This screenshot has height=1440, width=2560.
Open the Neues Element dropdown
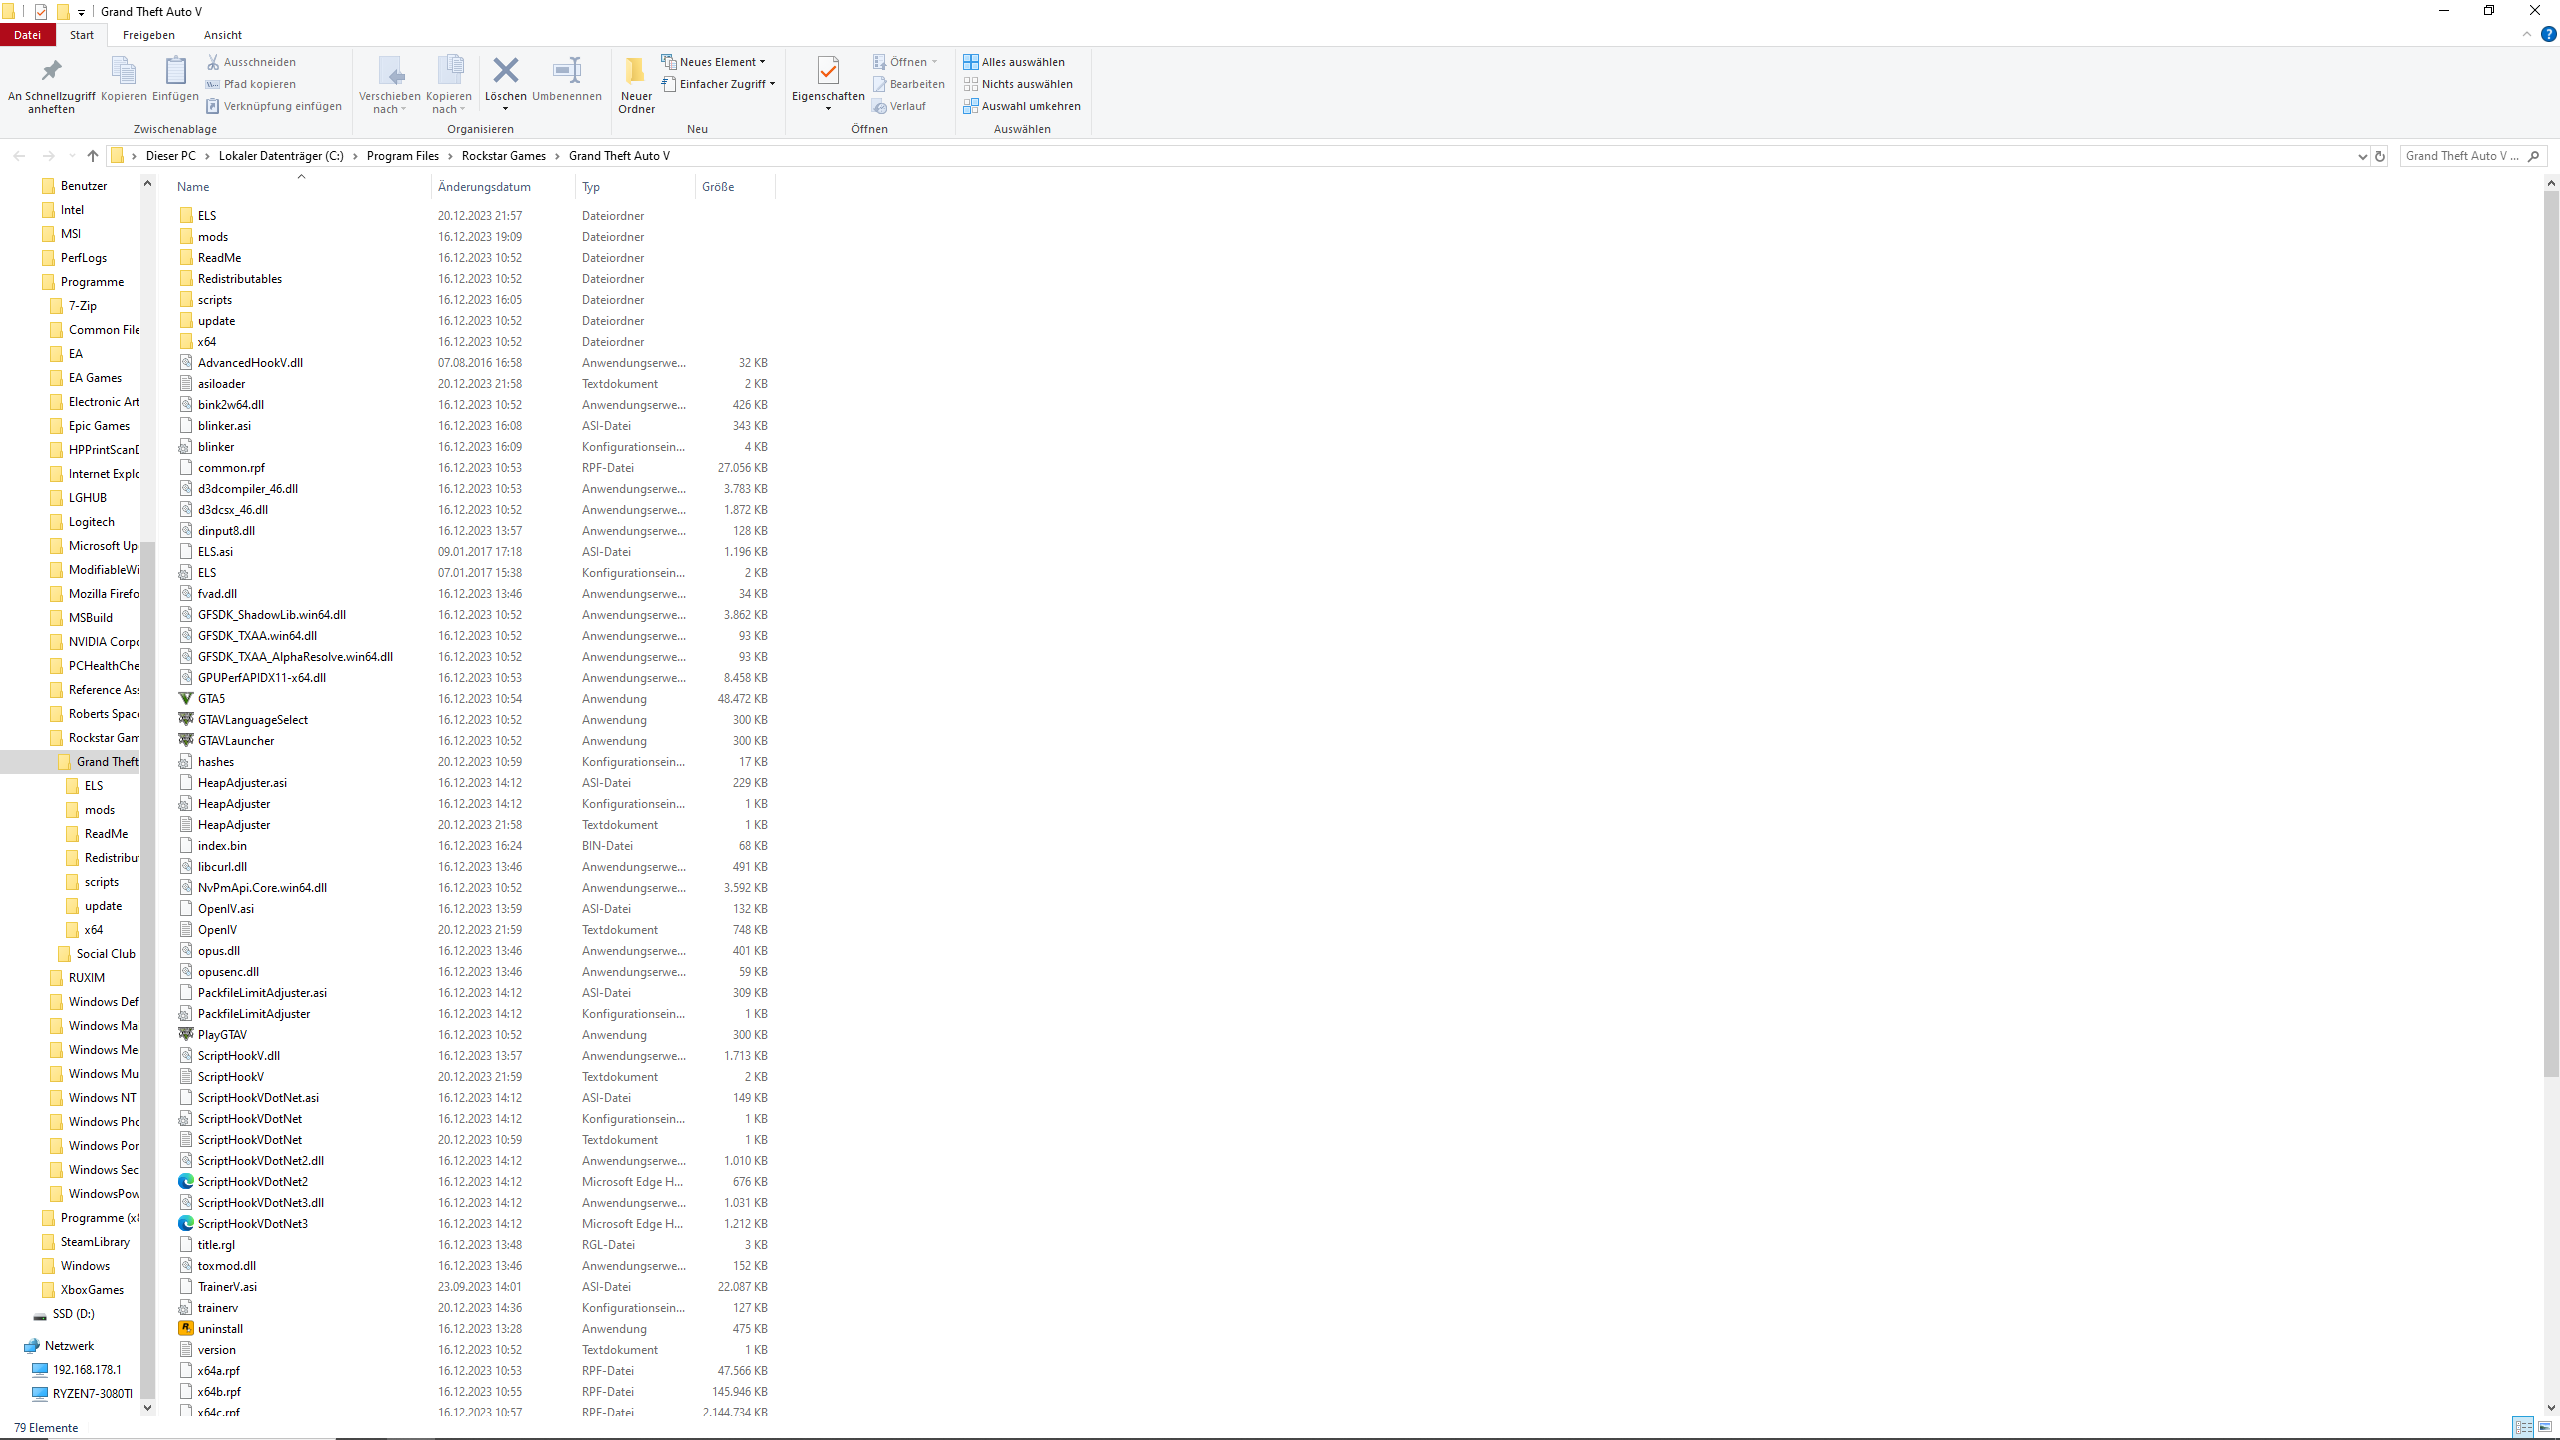[713, 62]
